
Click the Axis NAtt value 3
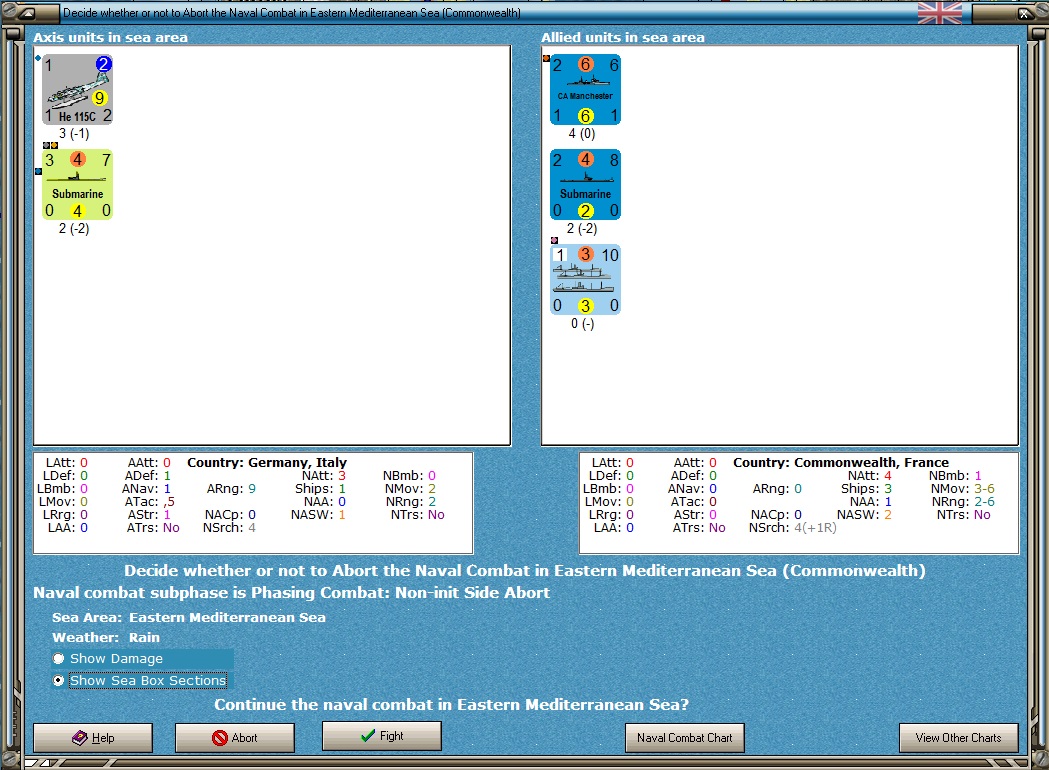342,476
